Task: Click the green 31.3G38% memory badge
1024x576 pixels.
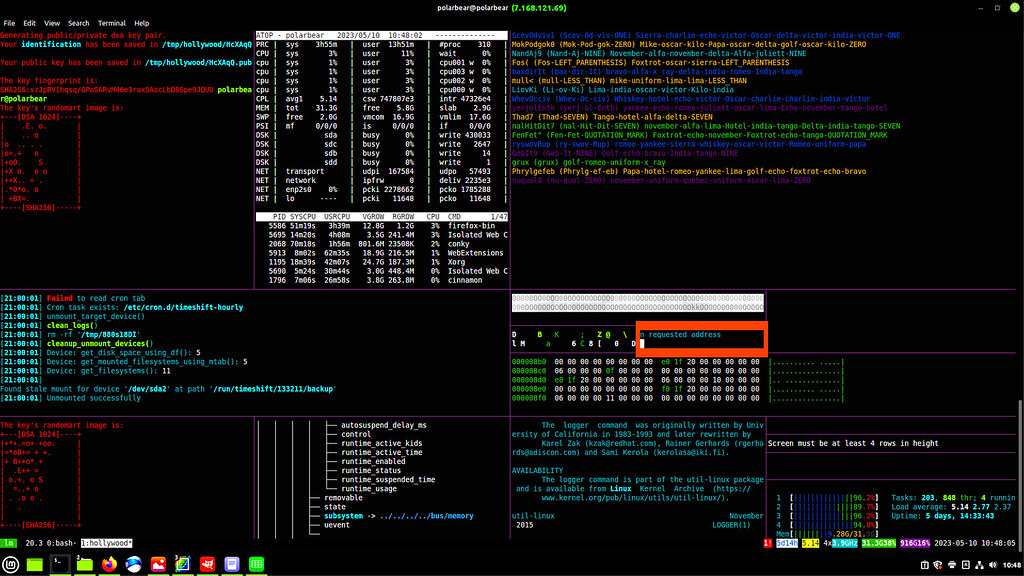Action: 878,543
